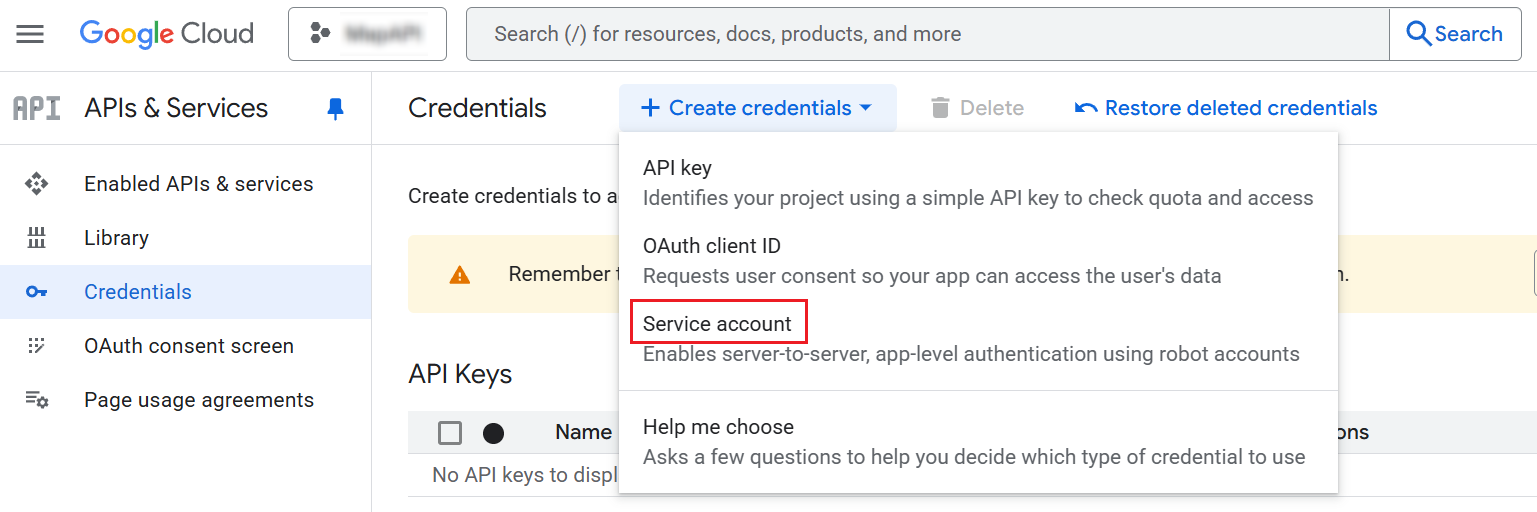Select API key from the menu
This screenshot has width=1537, height=512.
[677, 168]
